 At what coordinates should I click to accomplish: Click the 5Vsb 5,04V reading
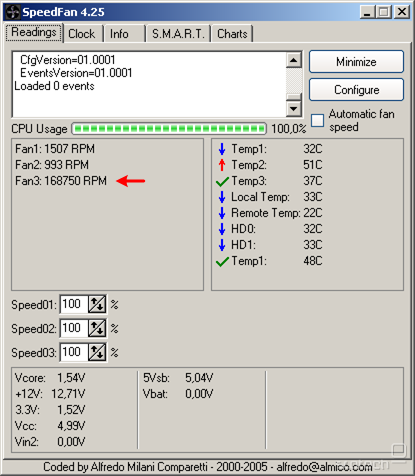(x=178, y=378)
